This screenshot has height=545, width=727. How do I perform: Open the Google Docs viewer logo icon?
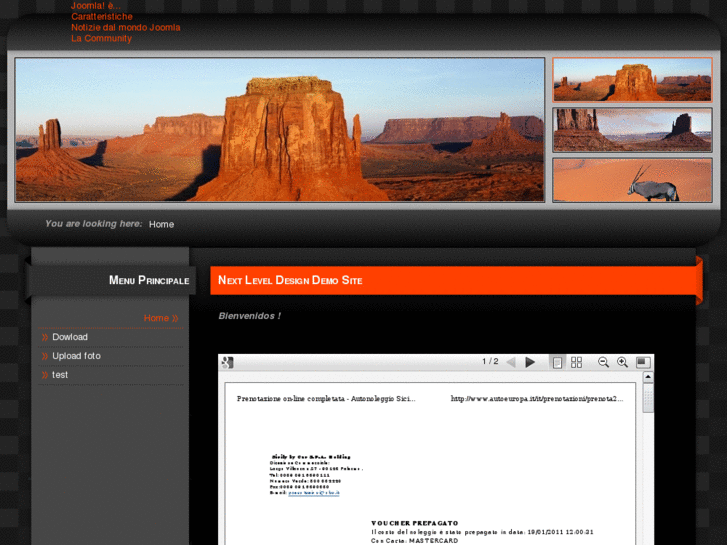coord(228,362)
